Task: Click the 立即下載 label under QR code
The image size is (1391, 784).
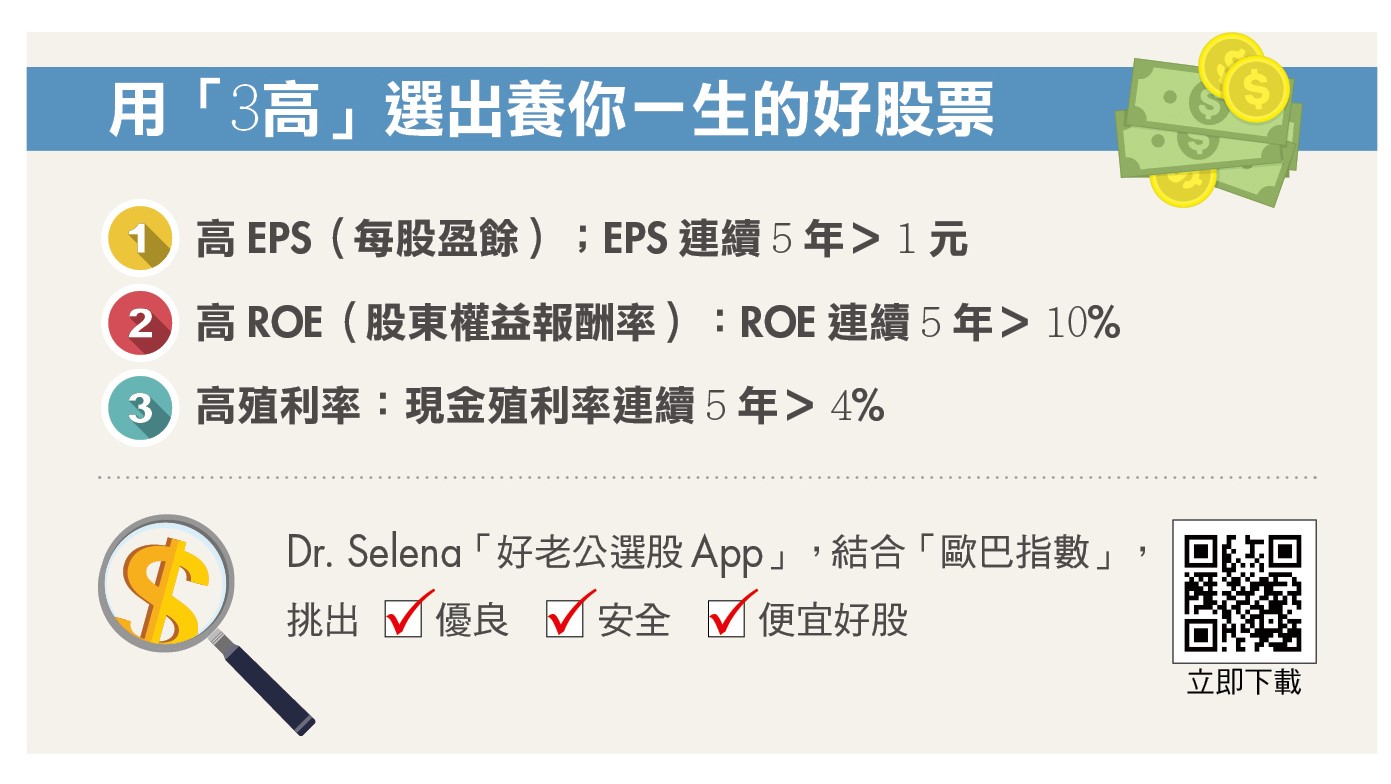Action: coord(1244,683)
